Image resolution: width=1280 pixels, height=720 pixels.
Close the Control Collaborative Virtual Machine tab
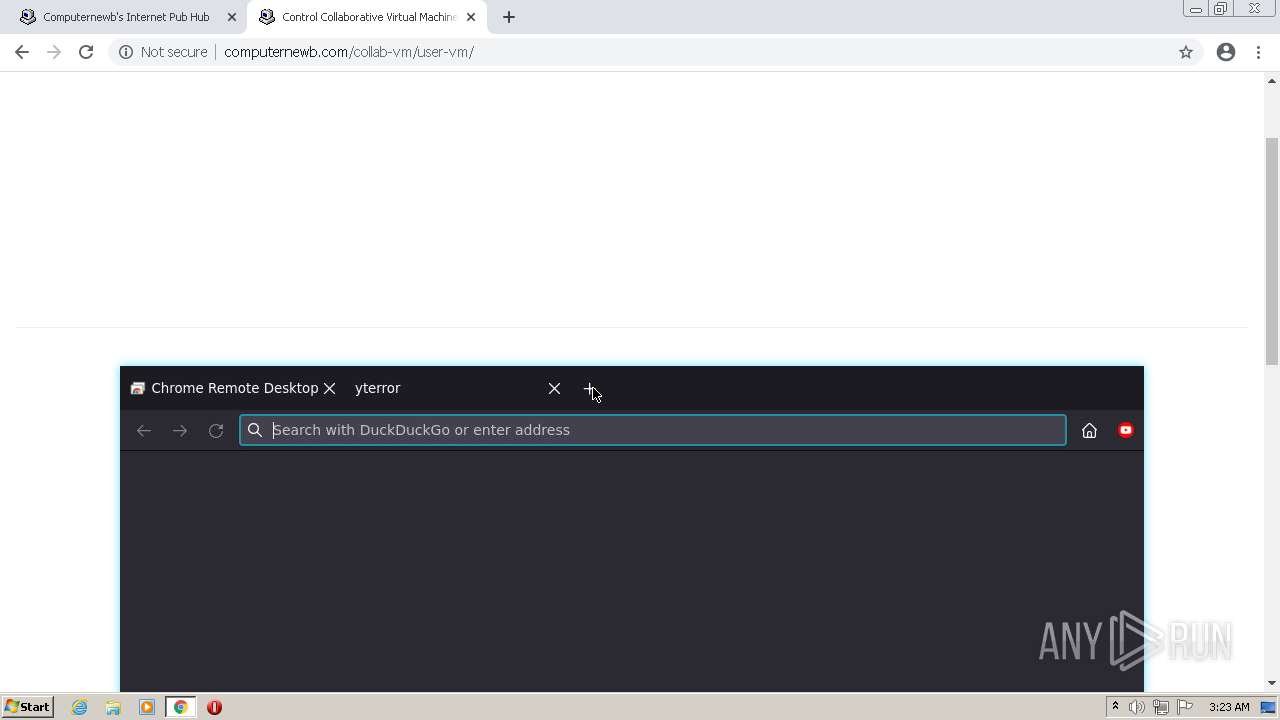tap(471, 17)
